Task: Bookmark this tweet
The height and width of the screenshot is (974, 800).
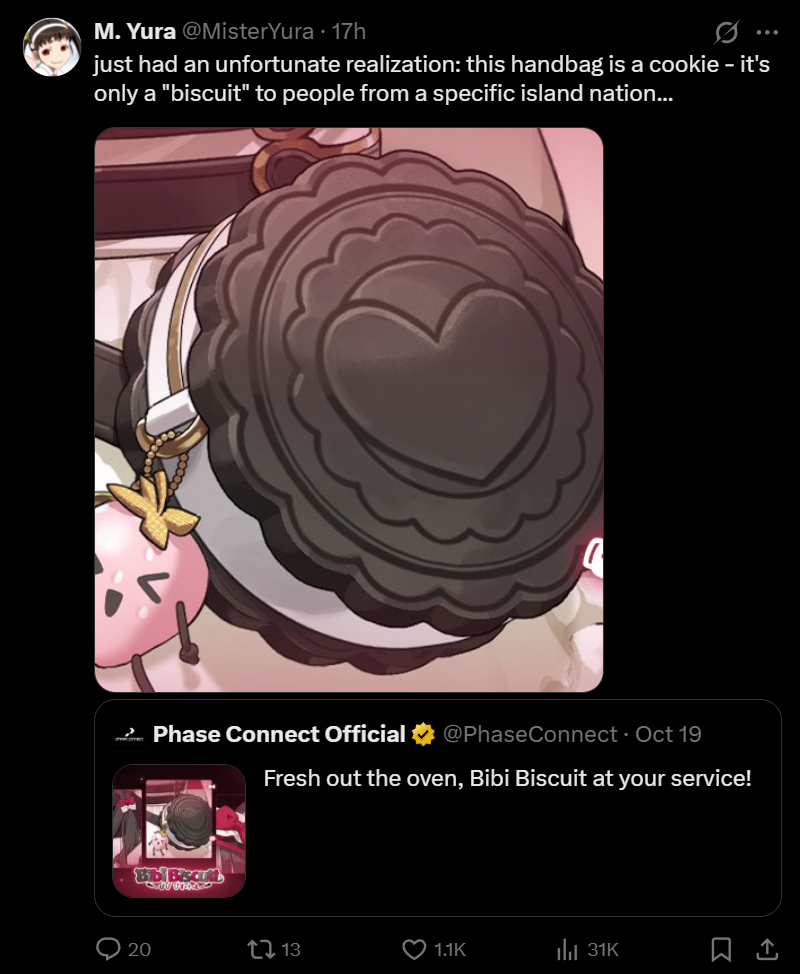Action: pos(720,949)
